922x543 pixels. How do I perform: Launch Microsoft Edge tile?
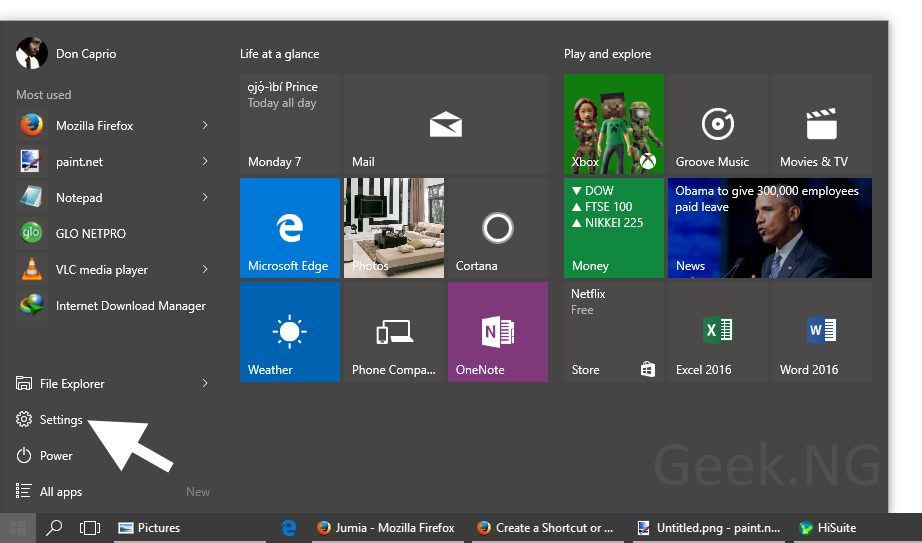coord(290,228)
